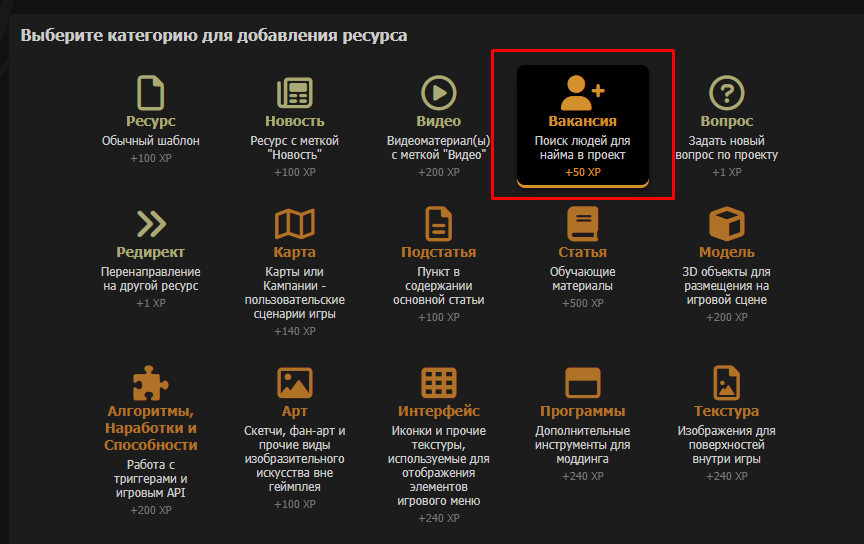
Task: Click 'Перенаправление на другой ресурс' description
Action: [x=150, y=279]
